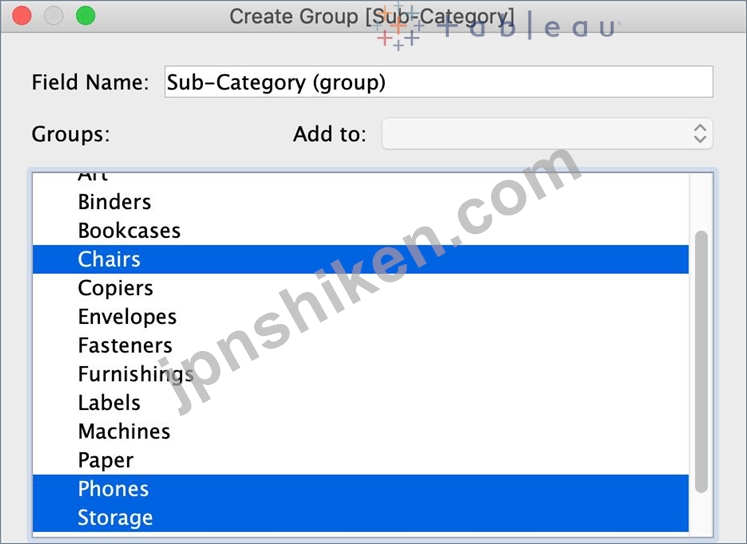Click the gray minimize window button
This screenshot has width=747, height=544.
click(54, 16)
